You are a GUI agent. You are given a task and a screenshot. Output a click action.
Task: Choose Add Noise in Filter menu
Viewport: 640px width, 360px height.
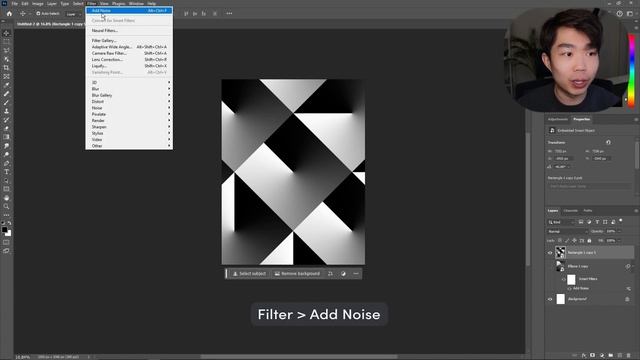(129, 11)
